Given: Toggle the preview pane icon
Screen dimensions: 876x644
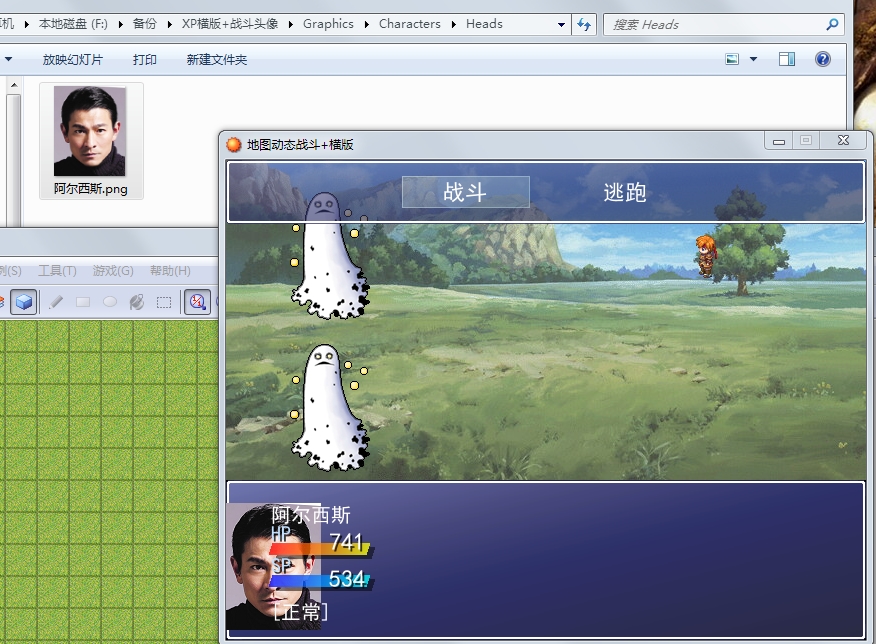Looking at the screenshot, I should [787, 59].
